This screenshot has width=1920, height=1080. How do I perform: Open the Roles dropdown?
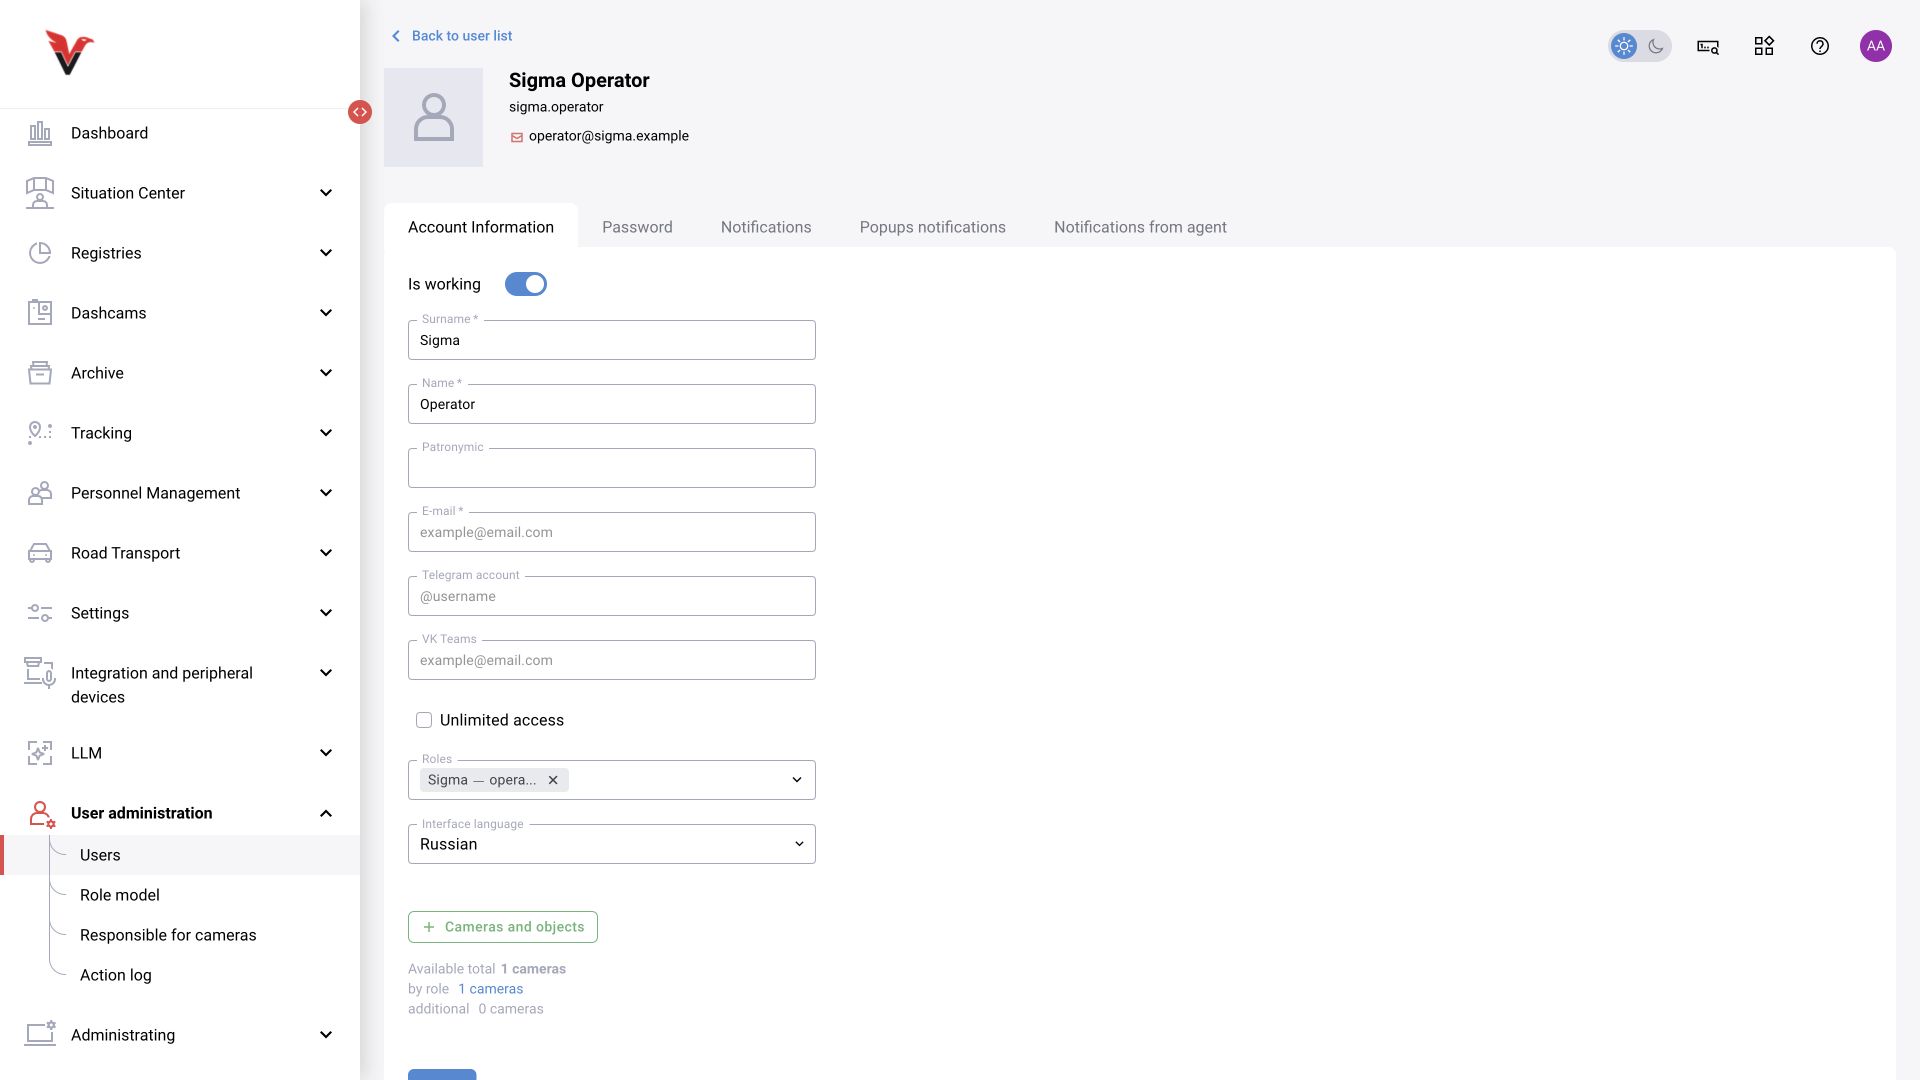point(797,780)
